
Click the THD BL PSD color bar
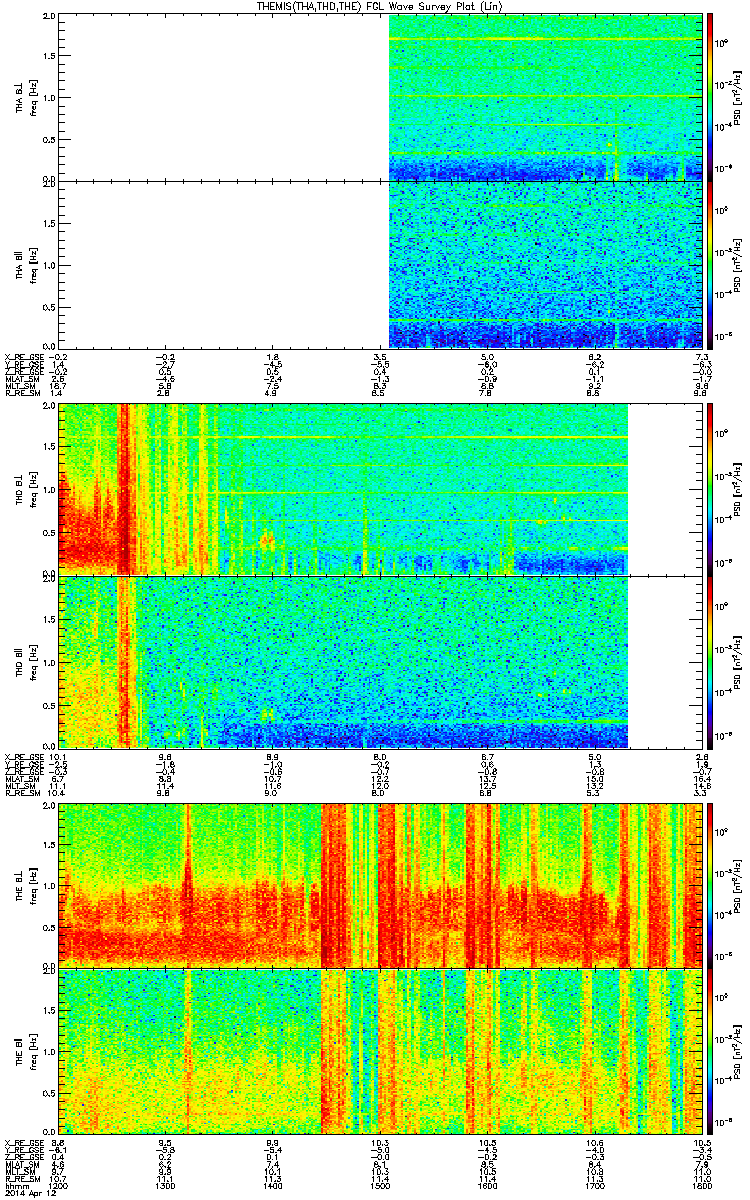click(710, 488)
